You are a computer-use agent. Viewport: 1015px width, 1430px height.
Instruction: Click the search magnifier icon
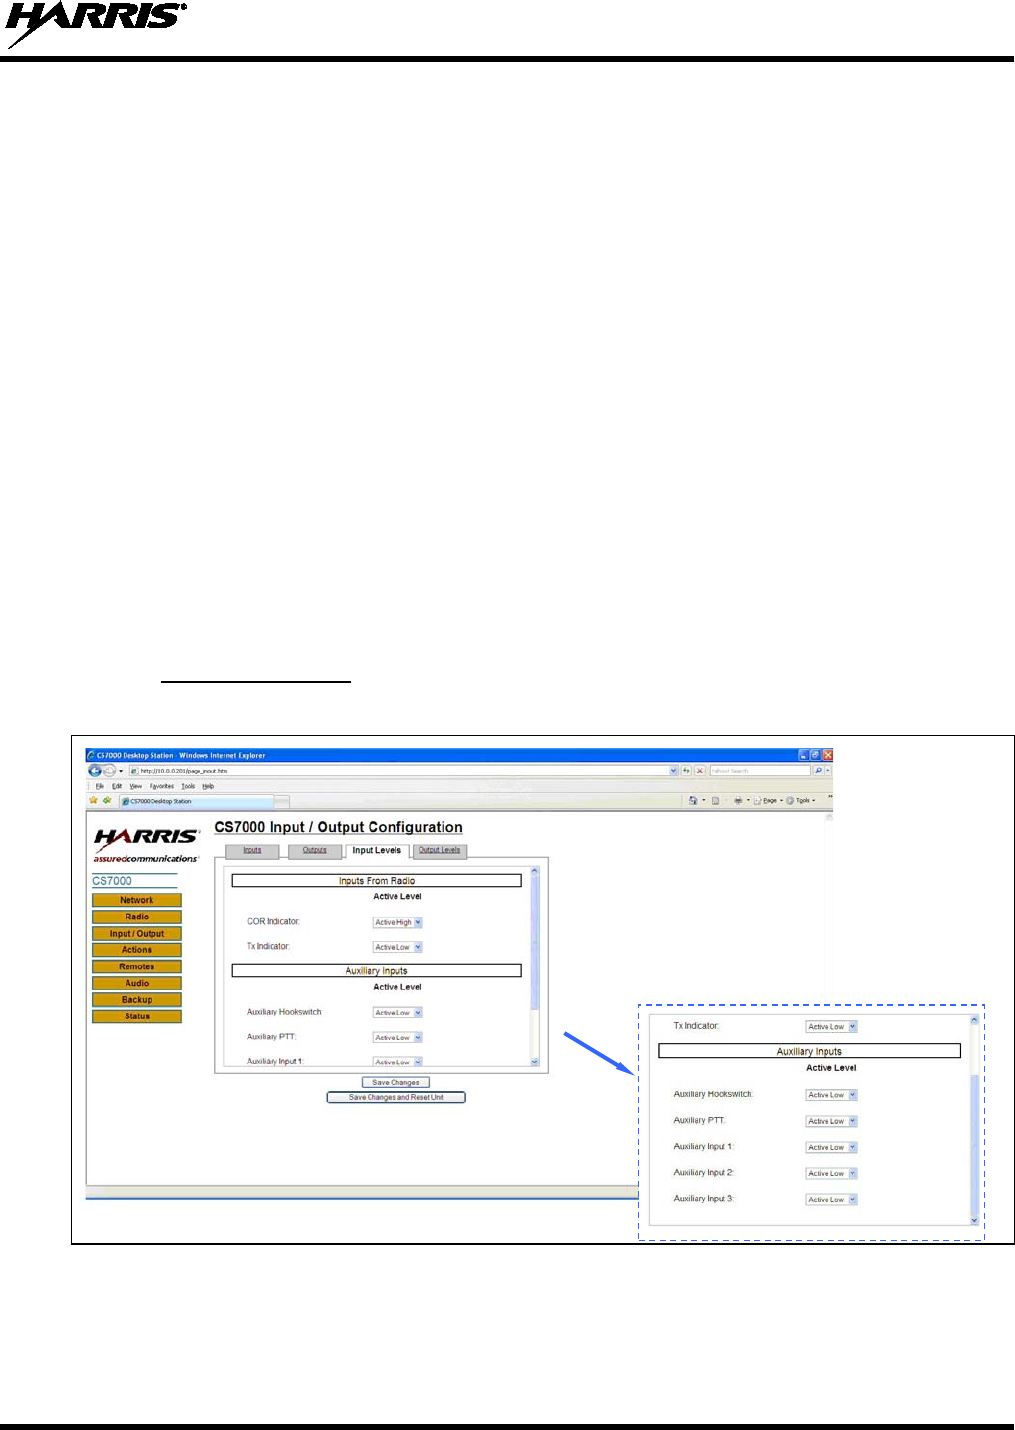(818, 771)
